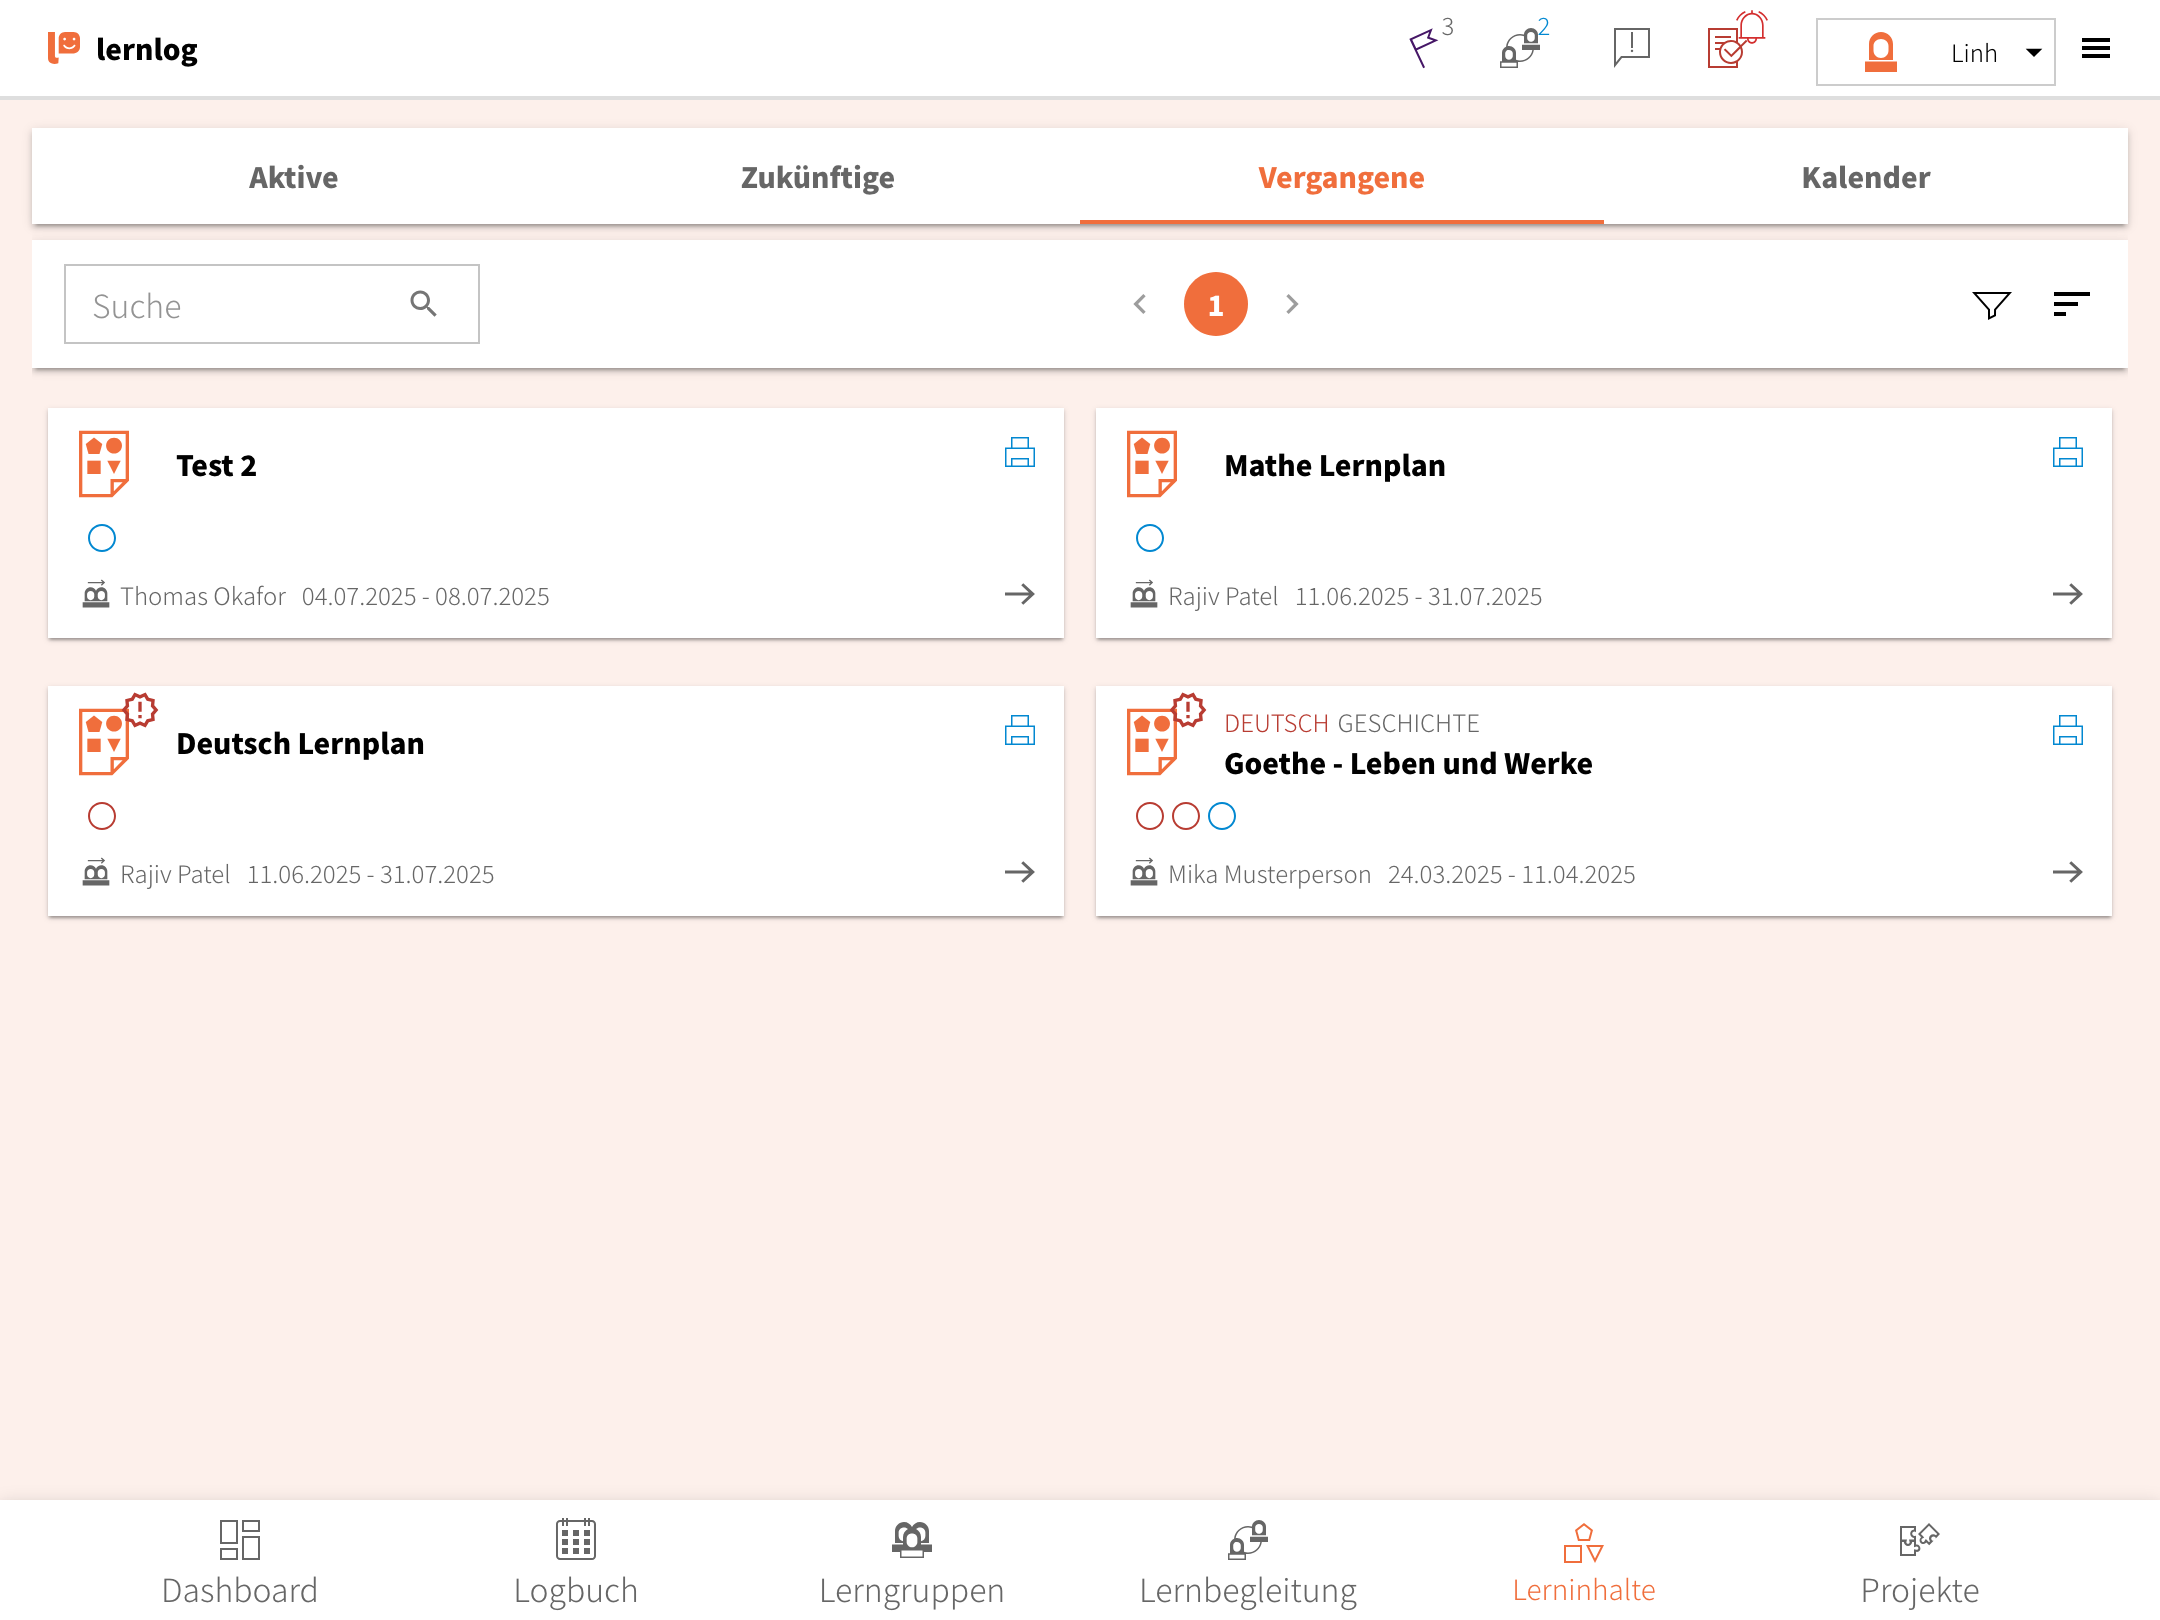Go to Dashboard in bottom navigation

pos(240,1562)
